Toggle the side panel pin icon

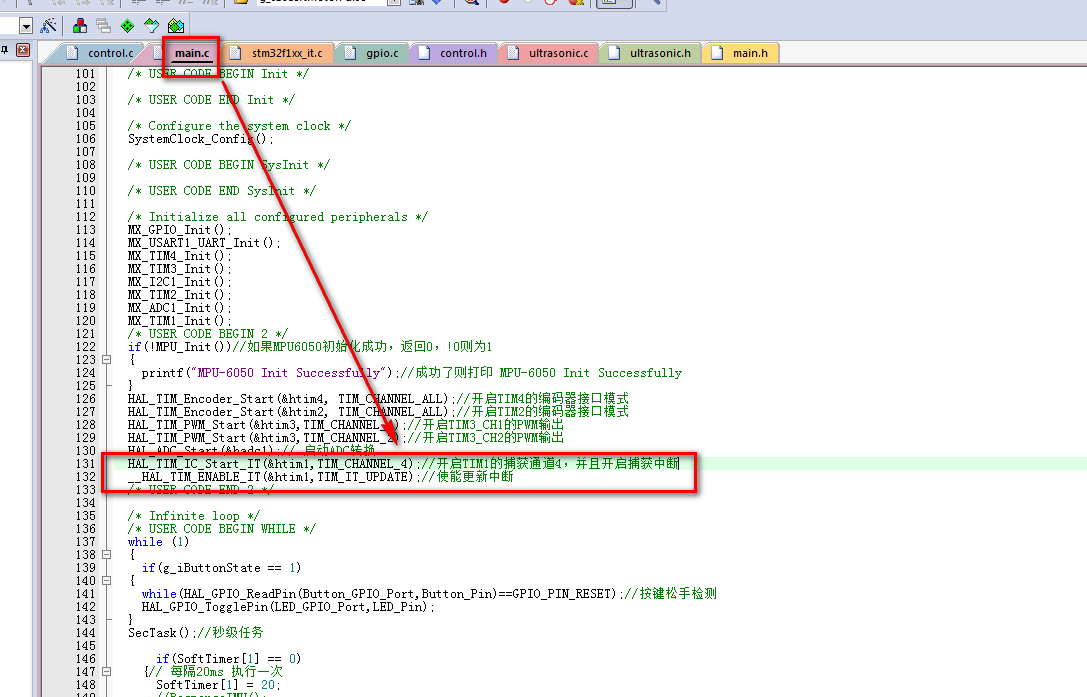coord(5,50)
